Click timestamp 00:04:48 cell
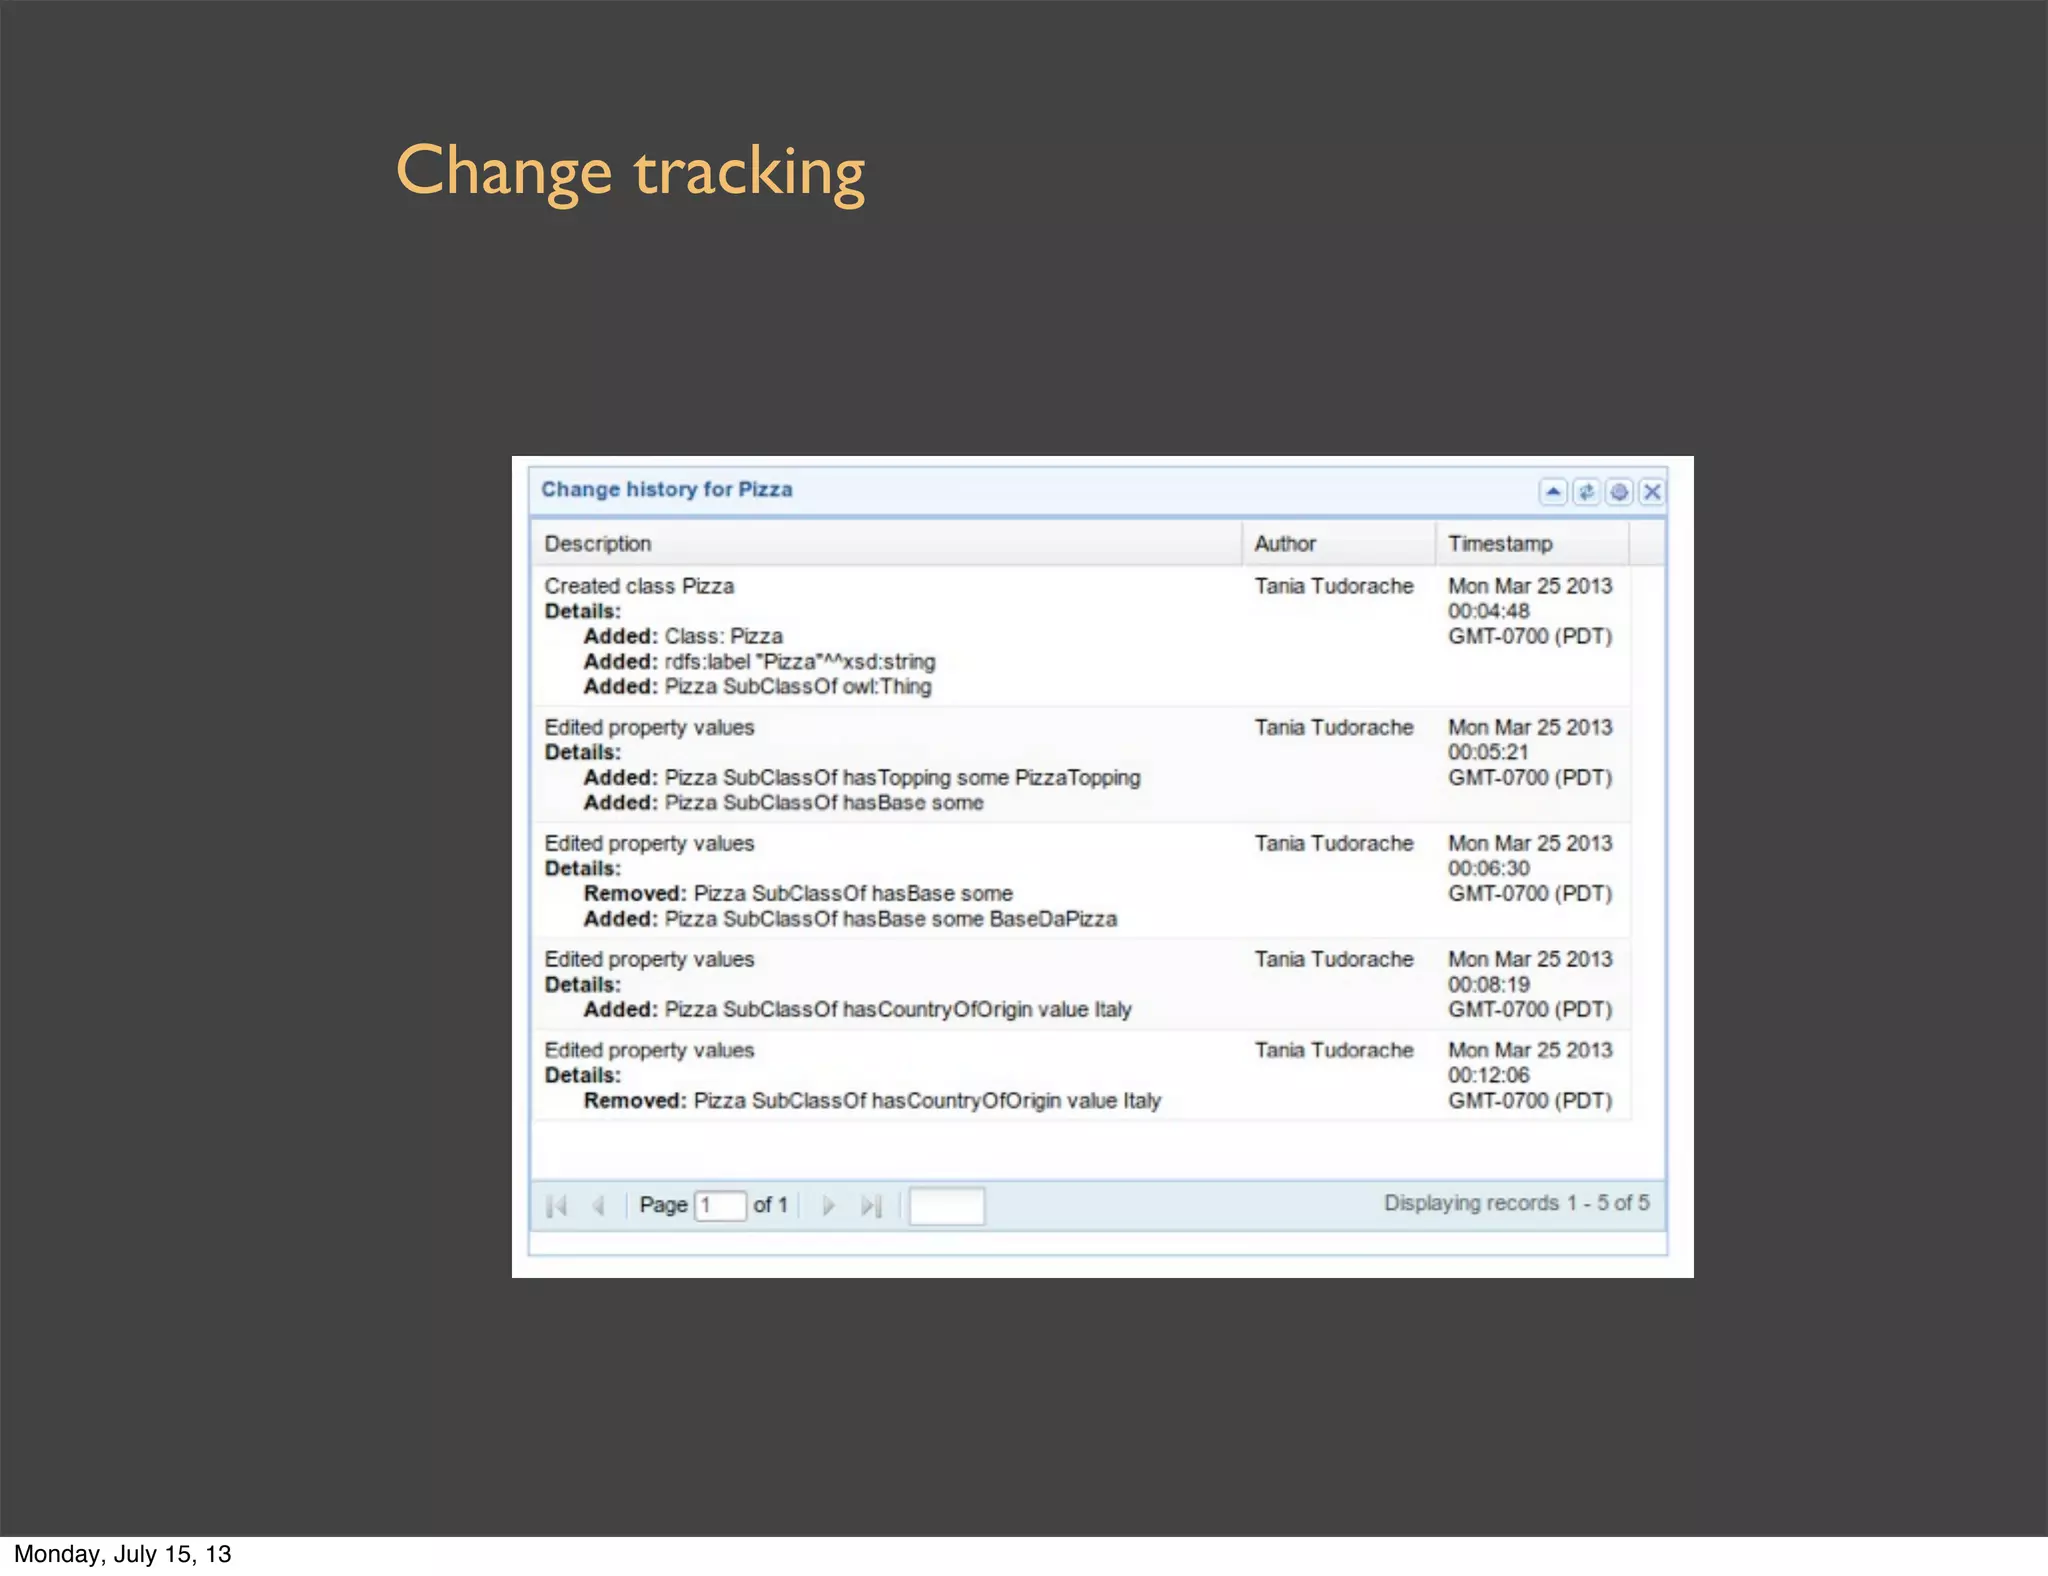The image size is (2048, 1576). [x=1530, y=611]
